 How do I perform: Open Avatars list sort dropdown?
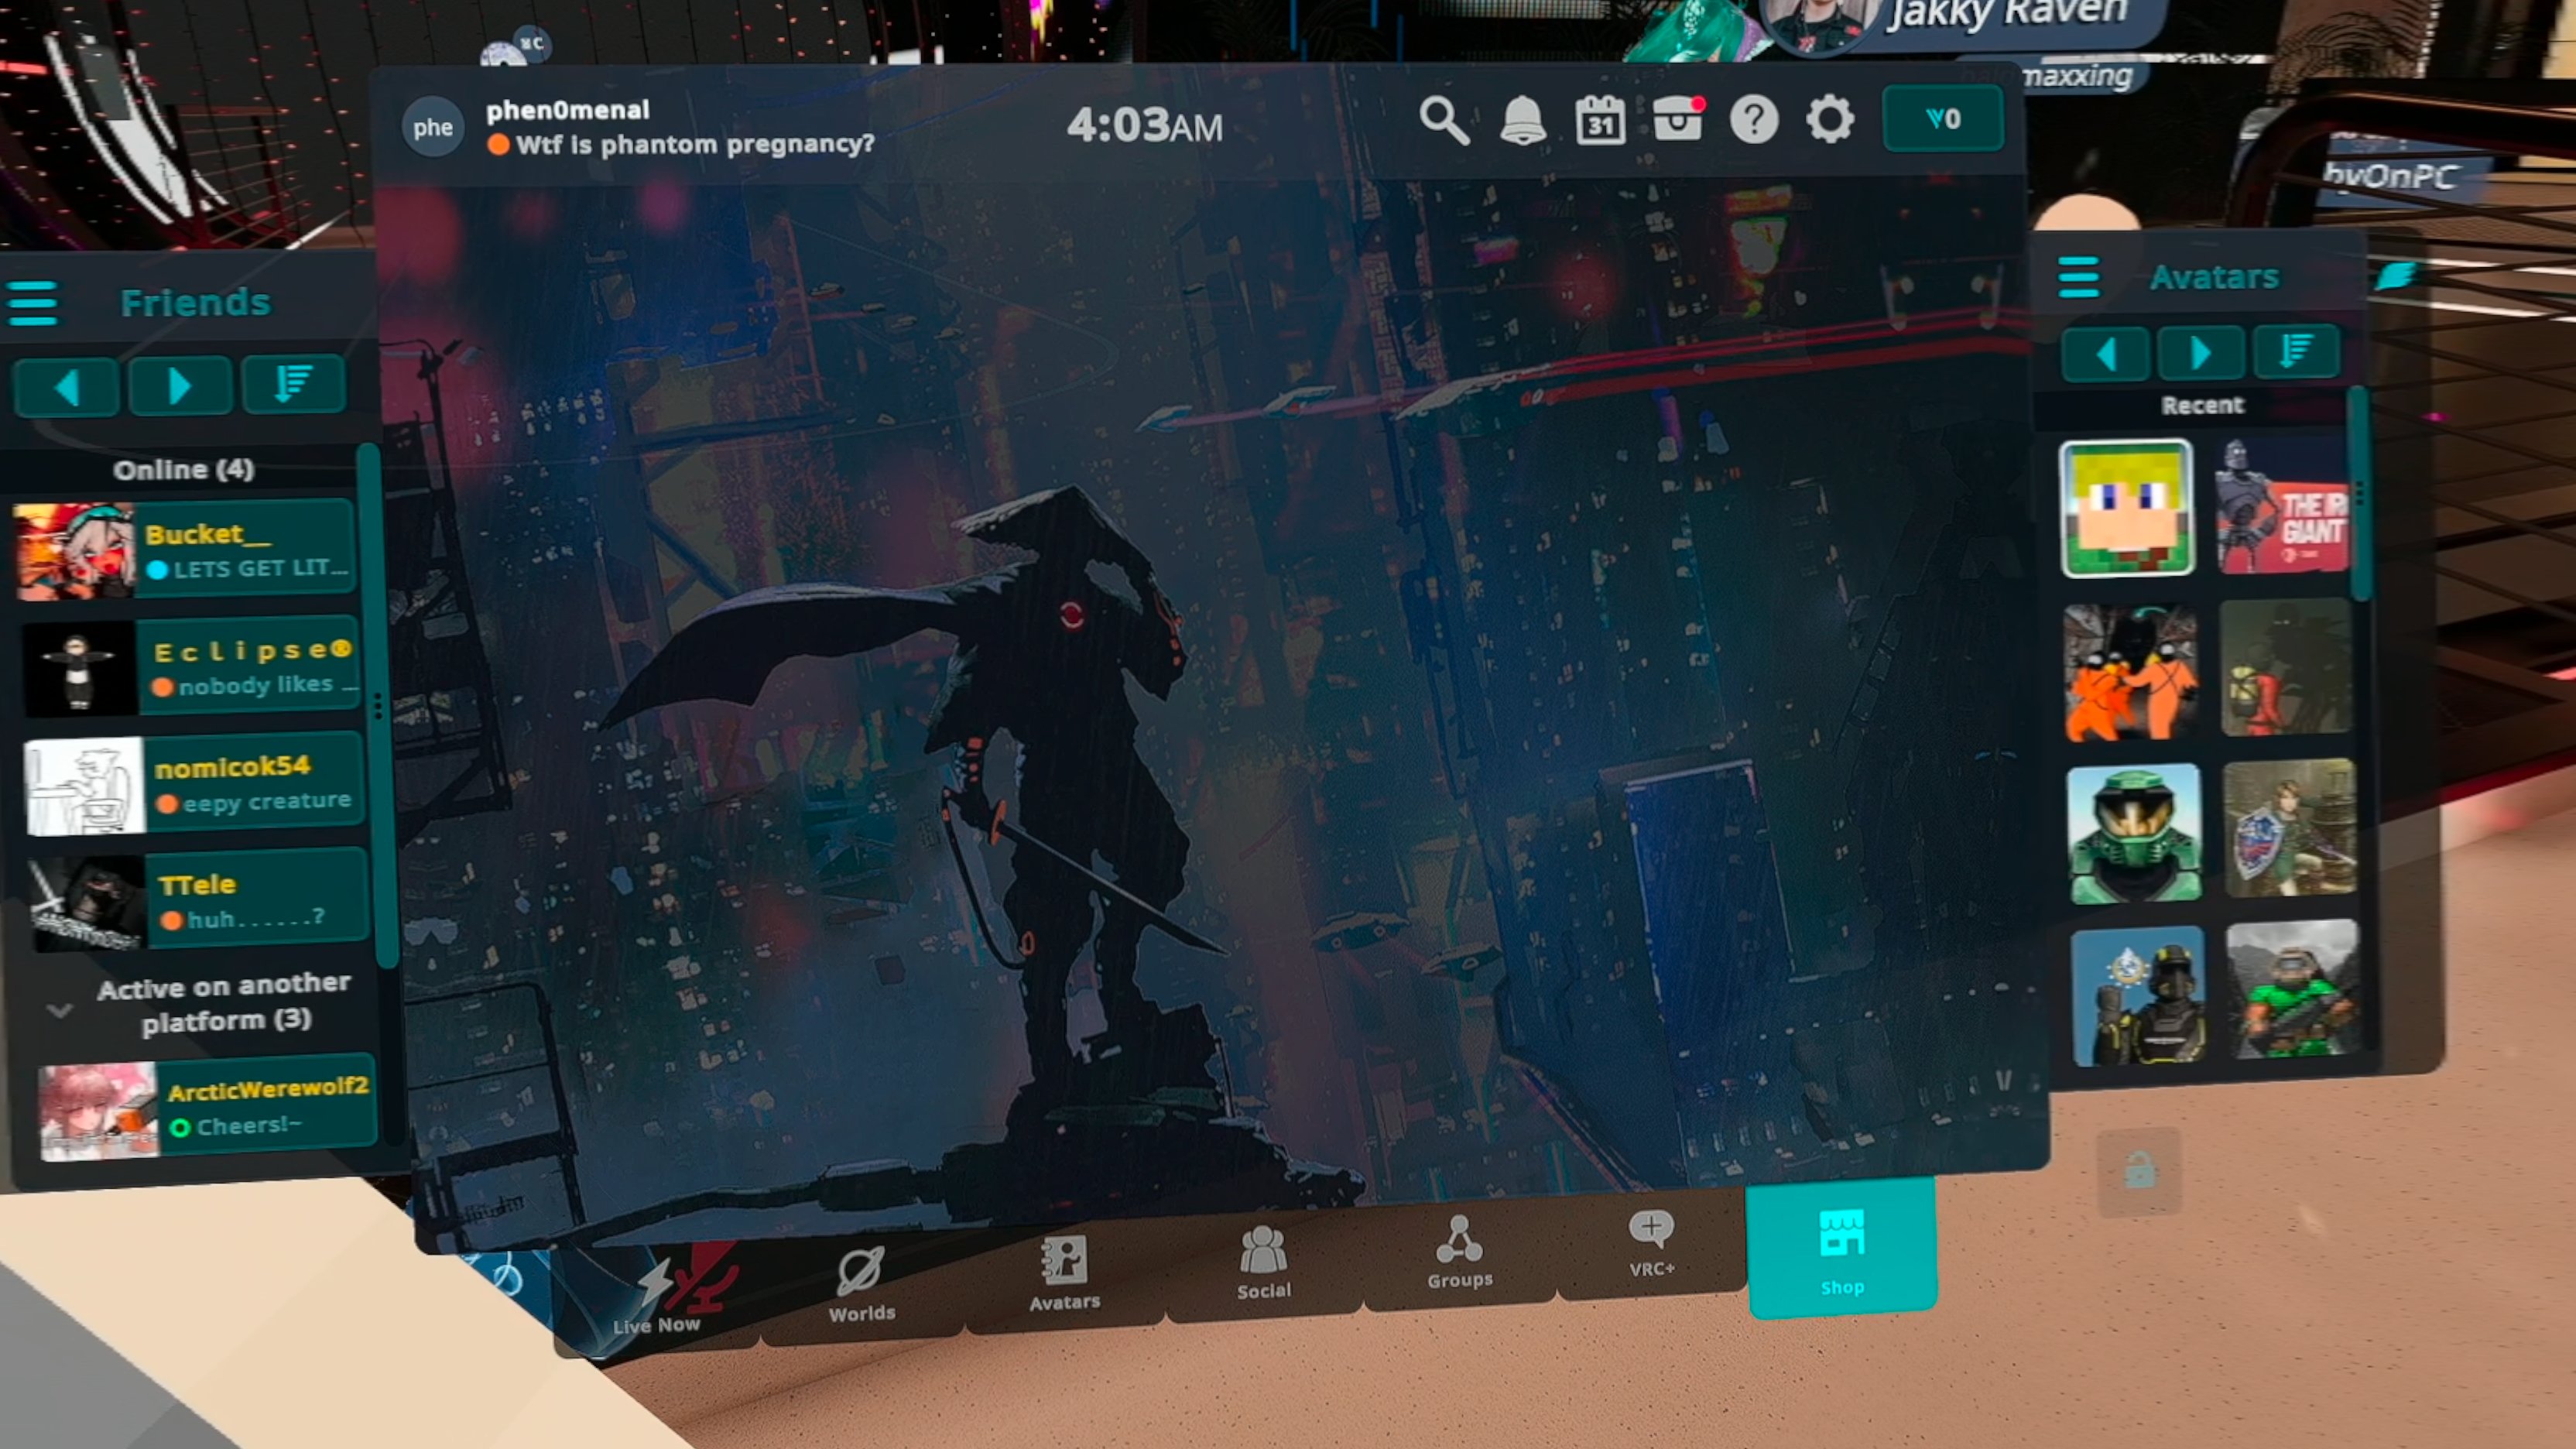(2295, 351)
